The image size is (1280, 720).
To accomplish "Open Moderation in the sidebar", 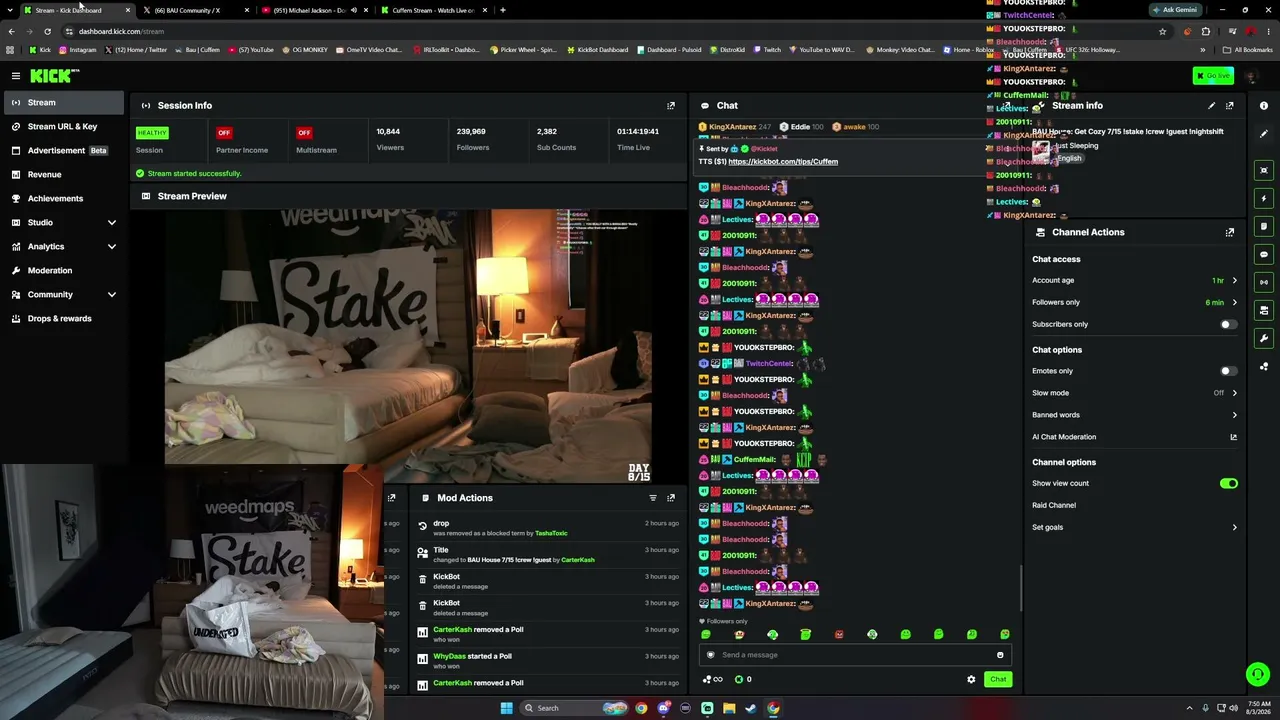I will [64, 270].
